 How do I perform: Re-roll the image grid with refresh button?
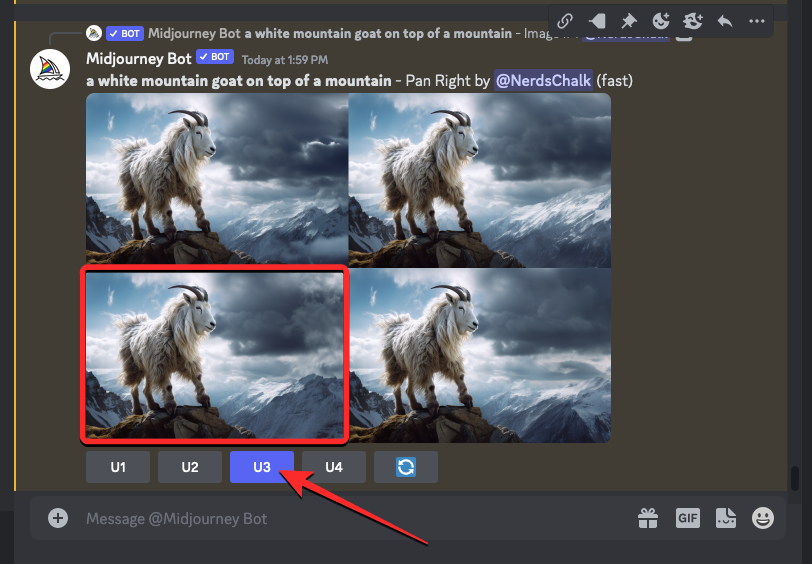coord(406,467)
